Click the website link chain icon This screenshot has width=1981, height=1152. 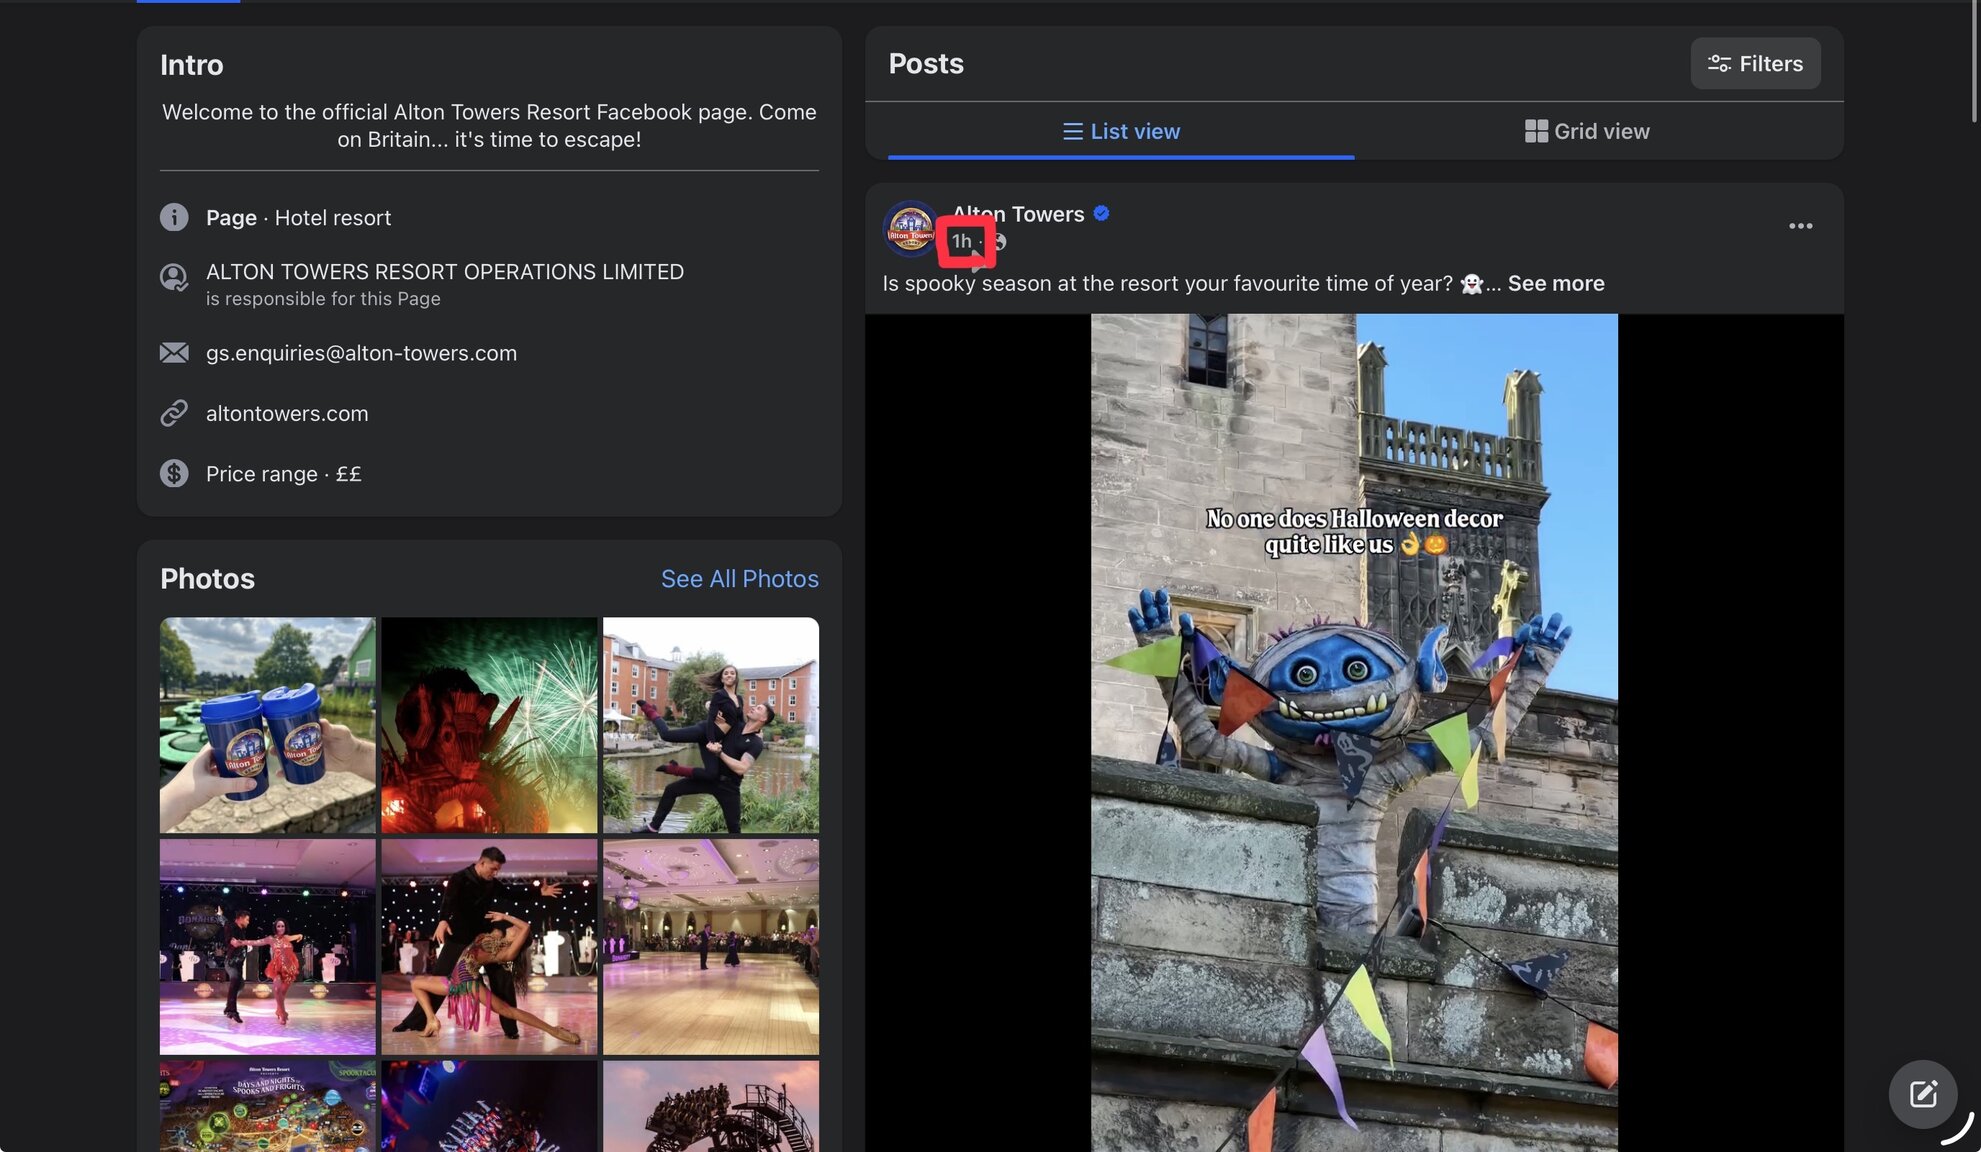(x=174, y=413)
